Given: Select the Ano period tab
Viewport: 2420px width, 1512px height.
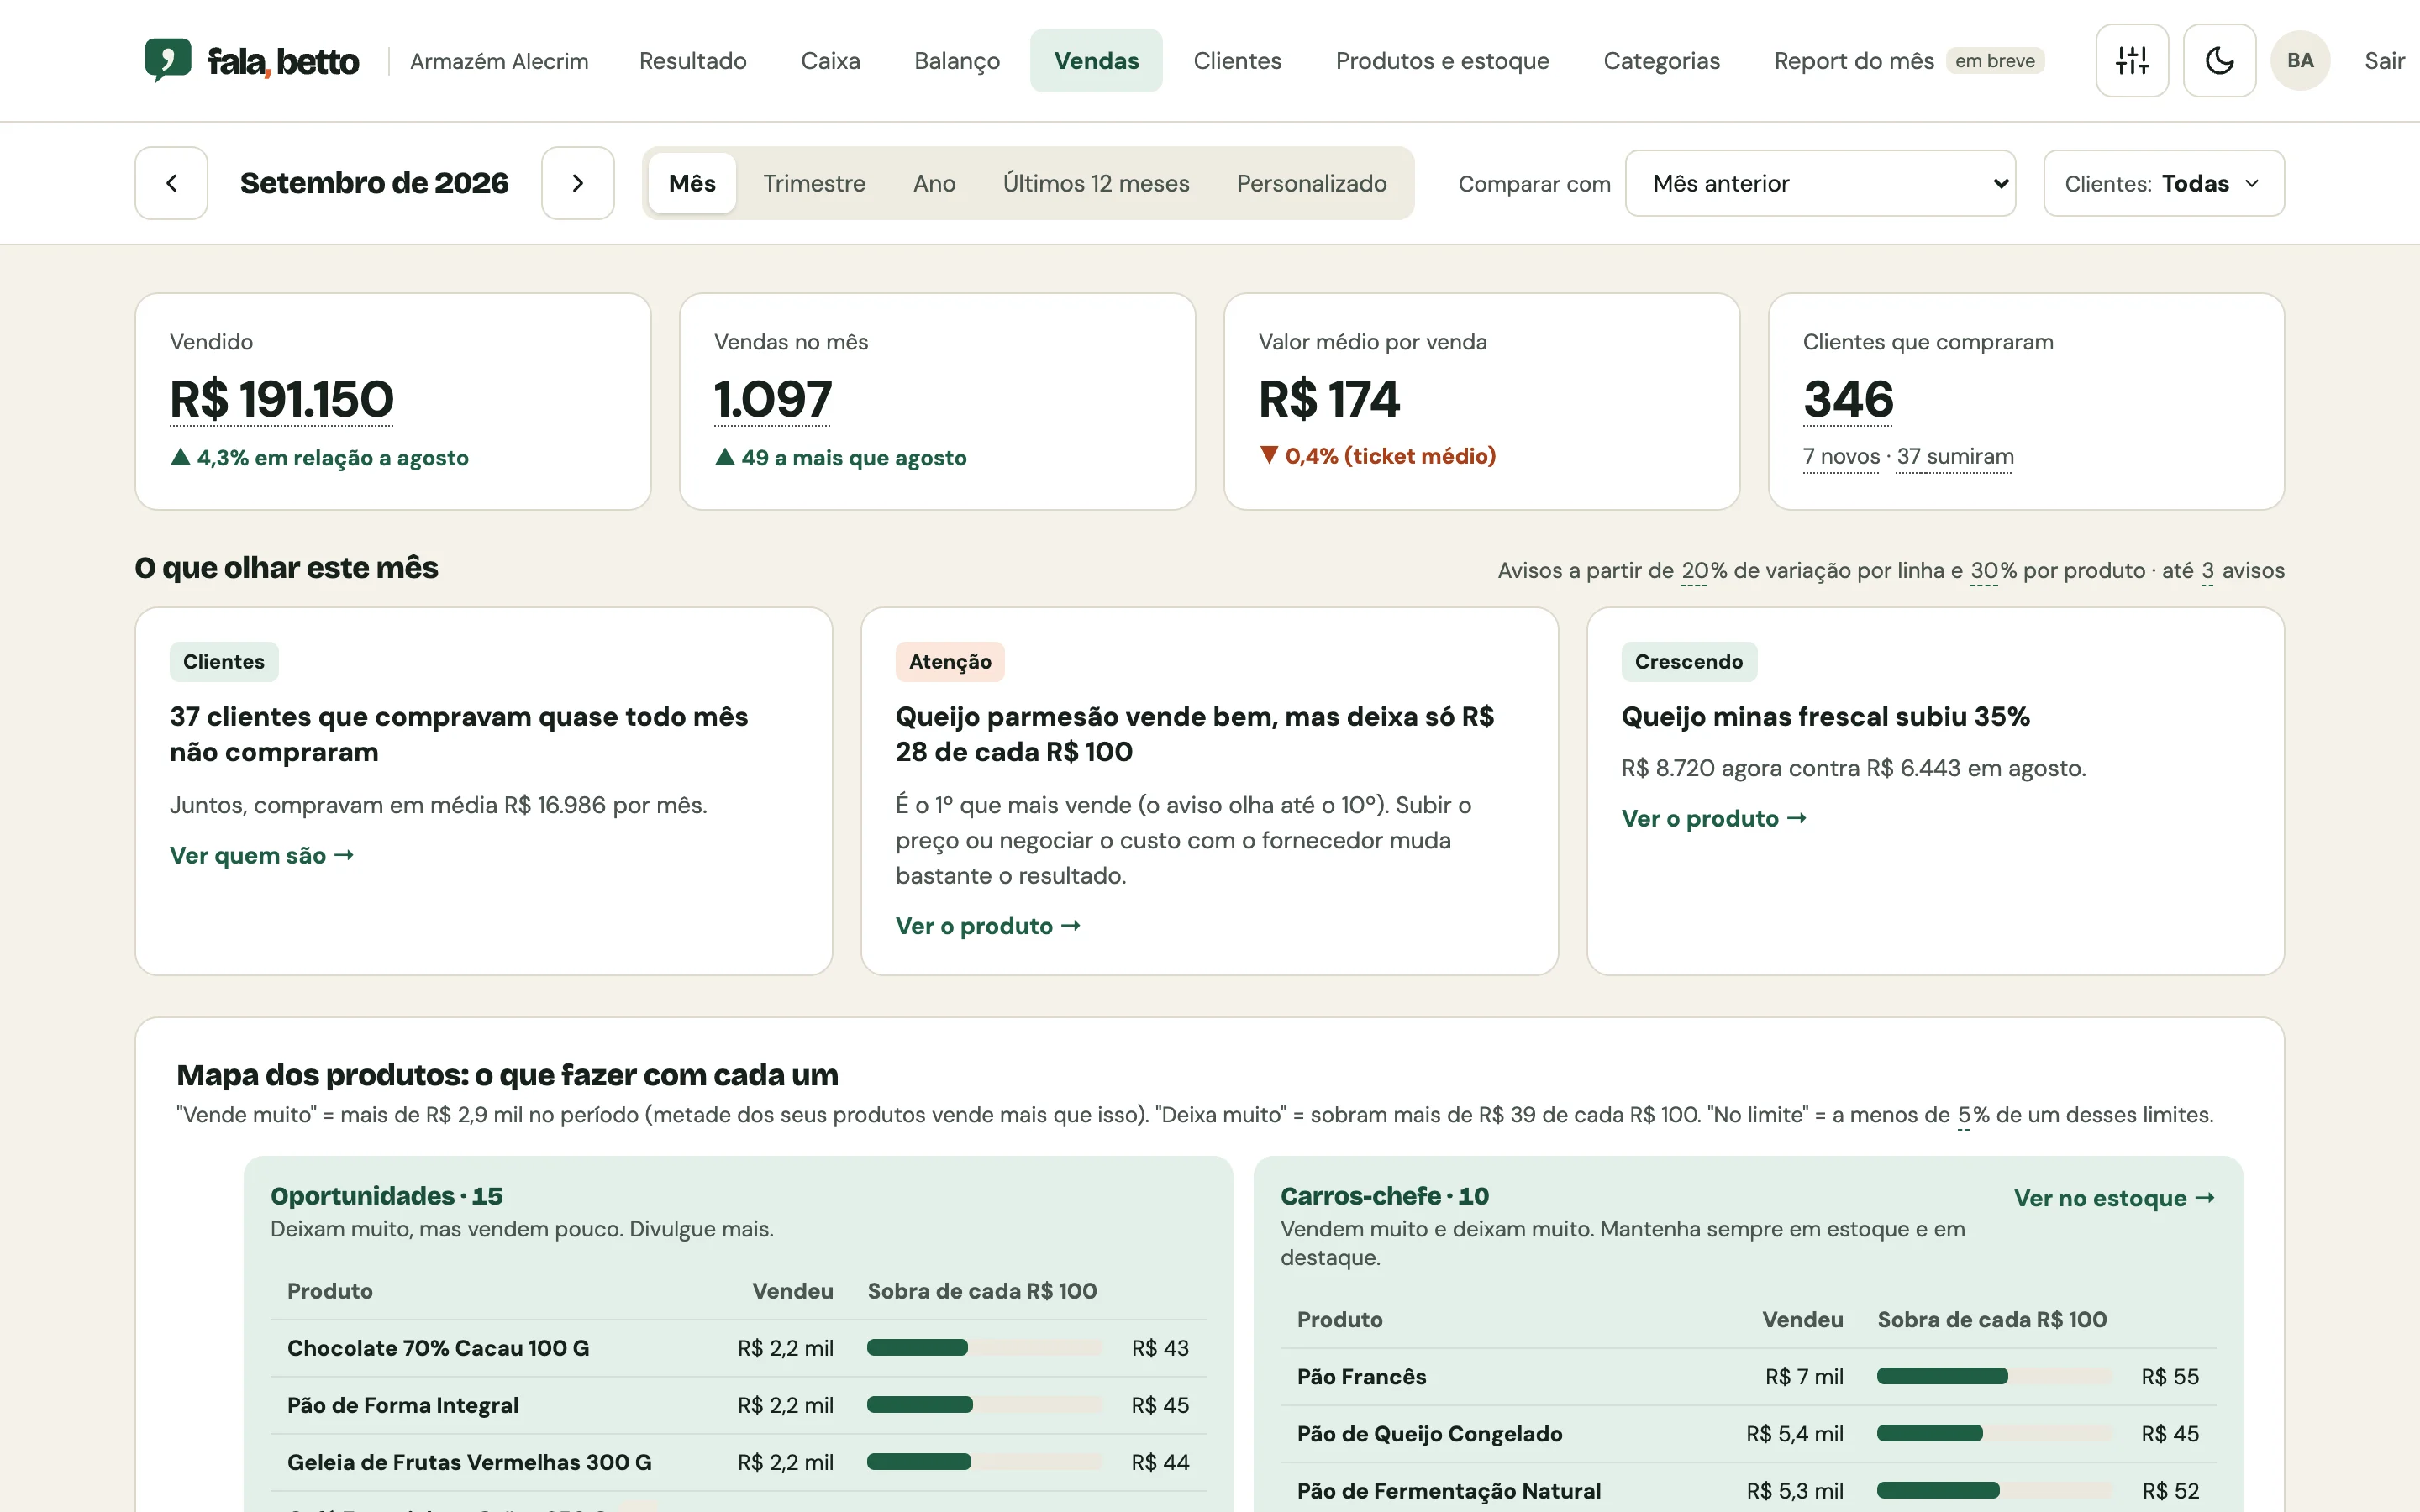Looking at the screenshot, I should click(x=934, y=183).
